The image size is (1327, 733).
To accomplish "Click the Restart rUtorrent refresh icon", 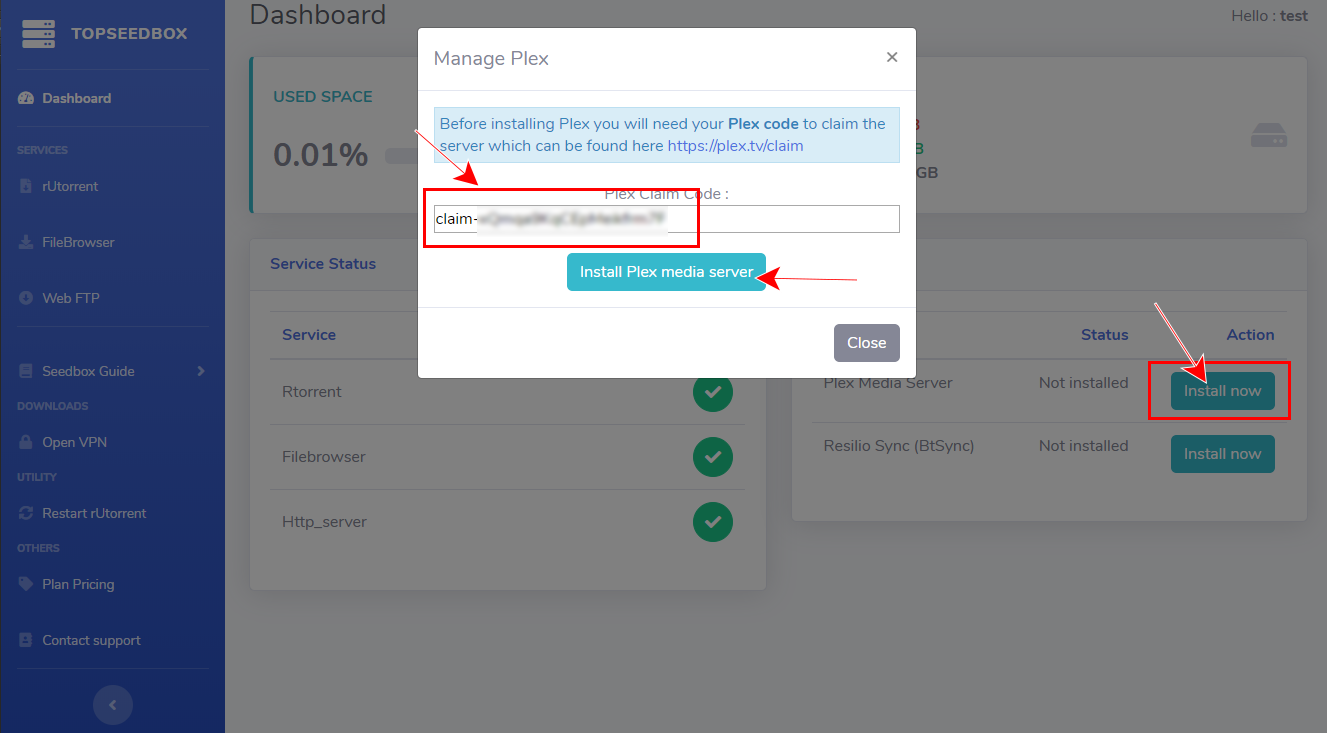I will [x=26, y=513].
